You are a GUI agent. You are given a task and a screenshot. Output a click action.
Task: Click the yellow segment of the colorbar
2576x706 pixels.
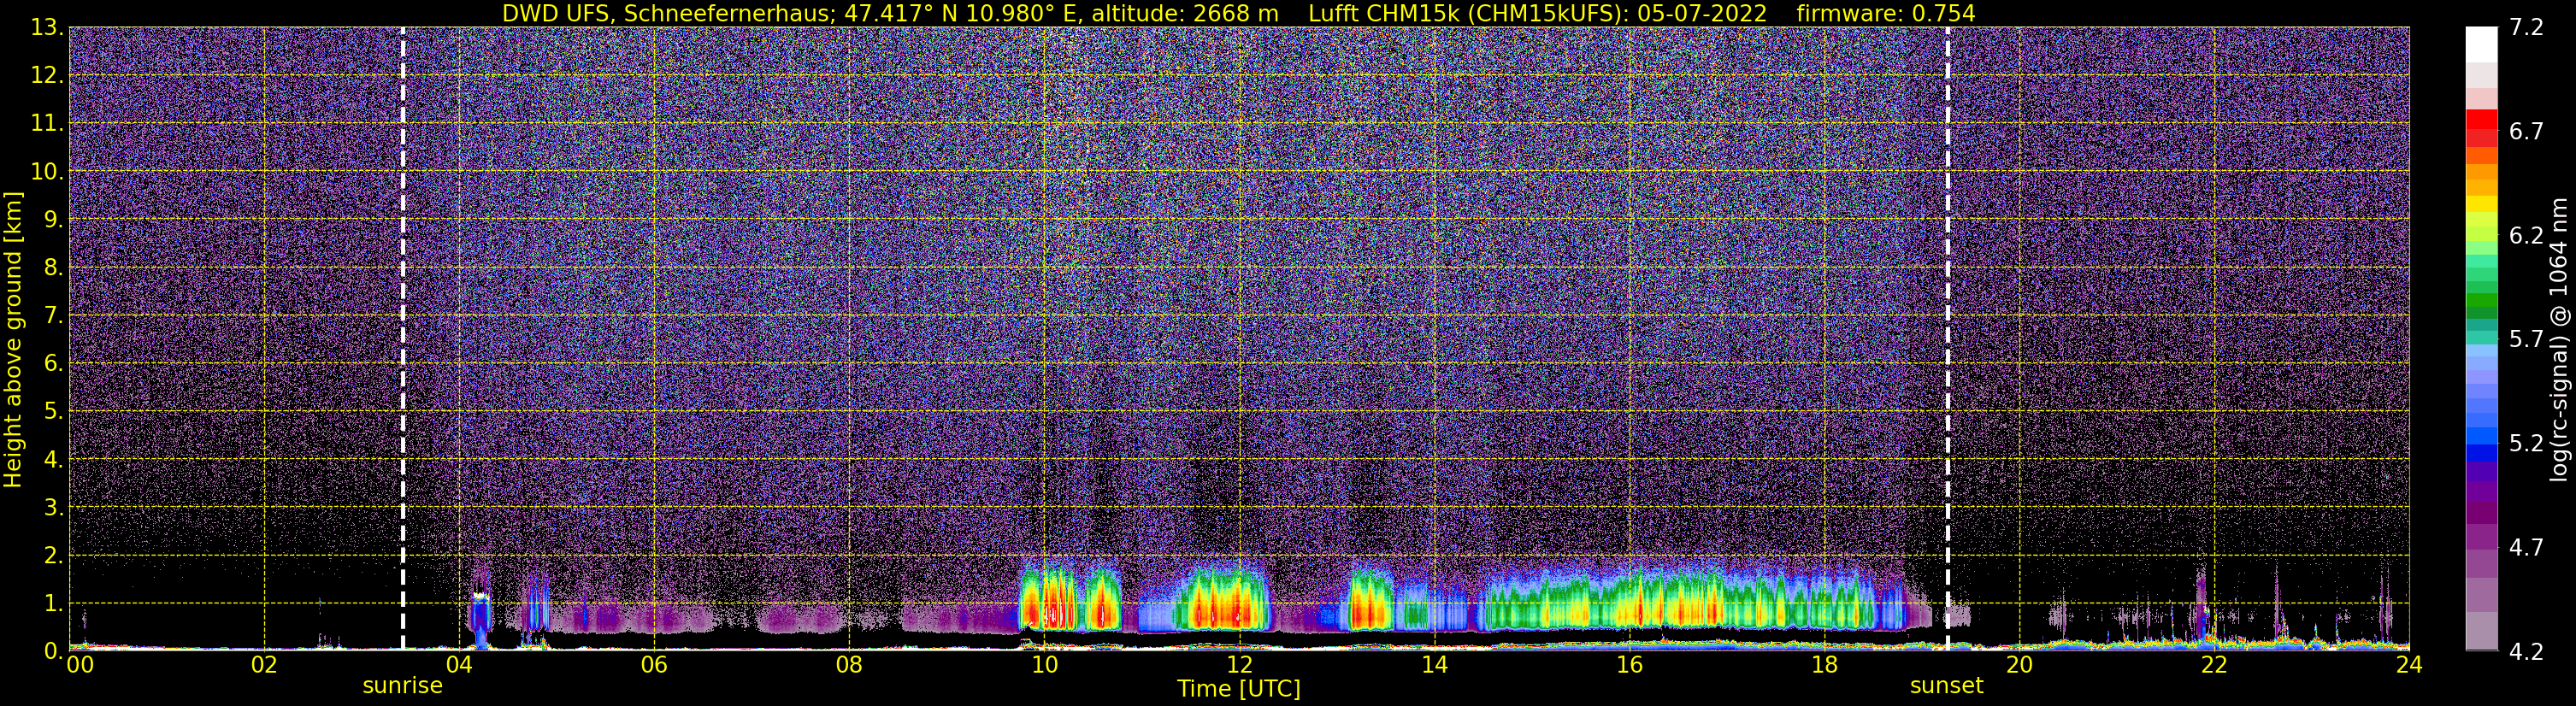point(2481,204)
